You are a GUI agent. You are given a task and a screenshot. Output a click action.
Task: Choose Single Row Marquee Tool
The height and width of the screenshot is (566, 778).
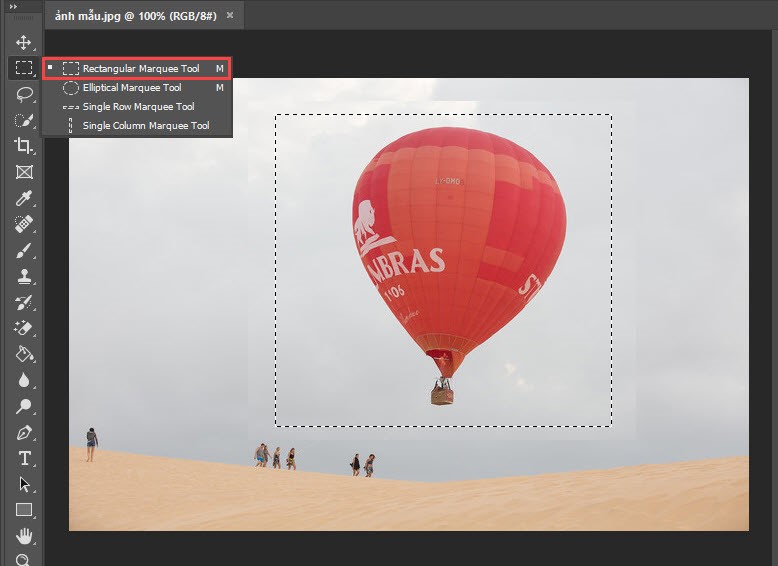pyautogui.click(x=137, y=107)
